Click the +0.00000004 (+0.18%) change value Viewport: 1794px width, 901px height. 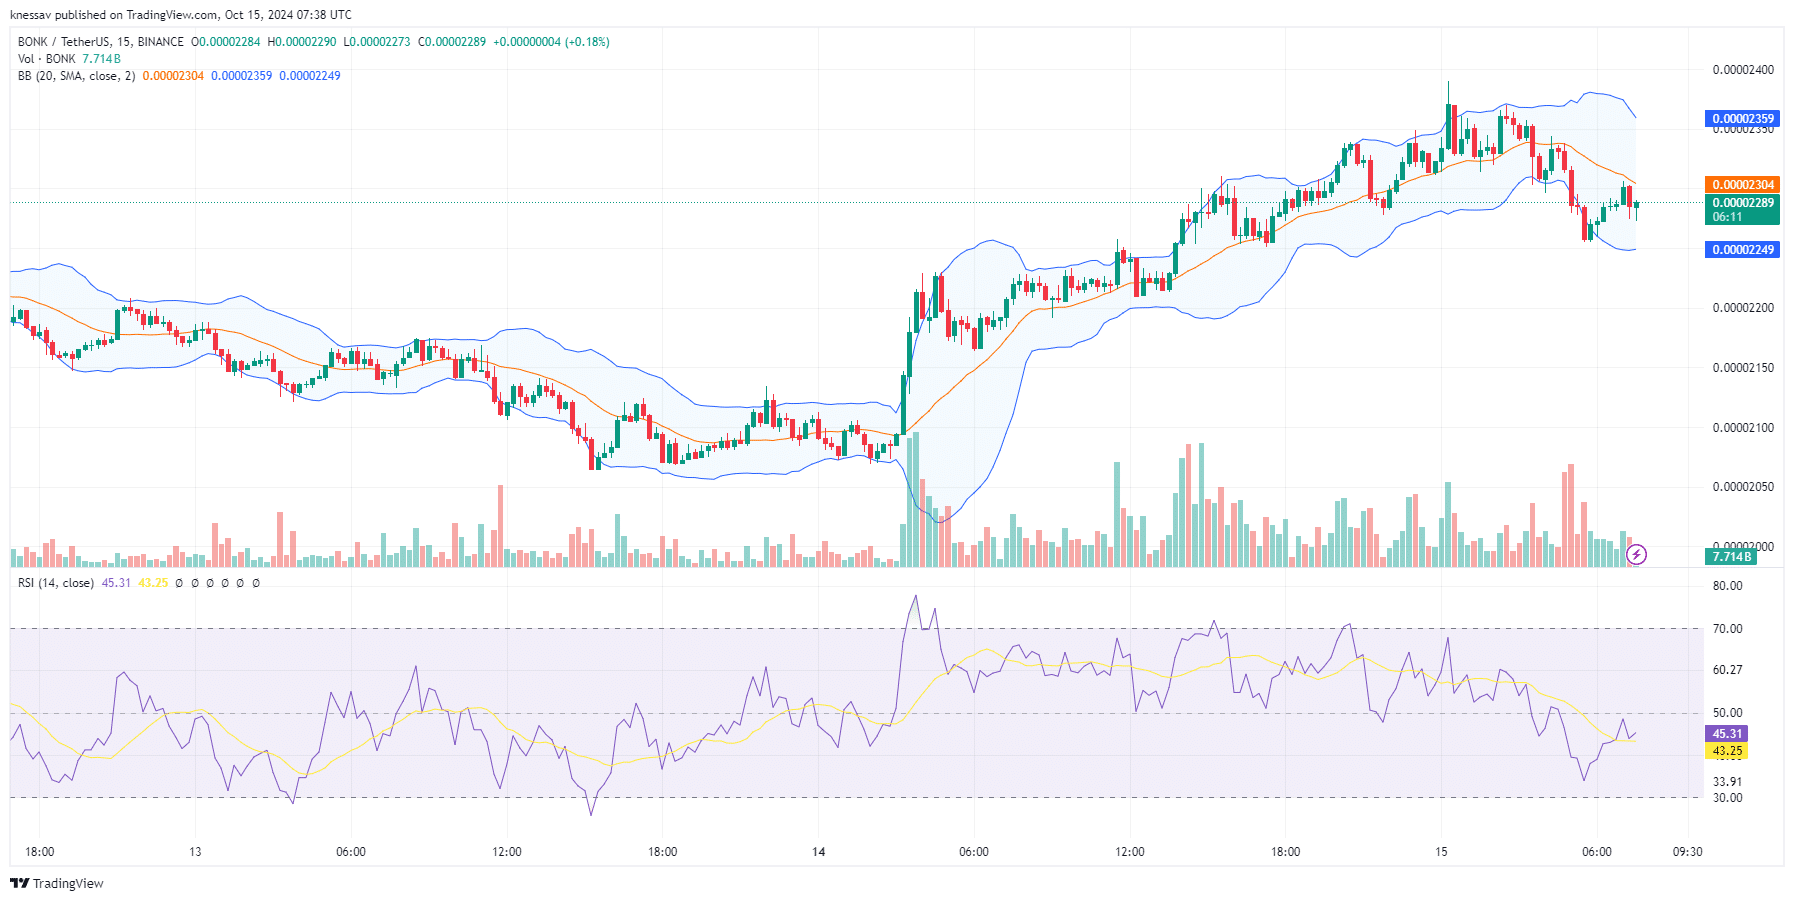551,42
